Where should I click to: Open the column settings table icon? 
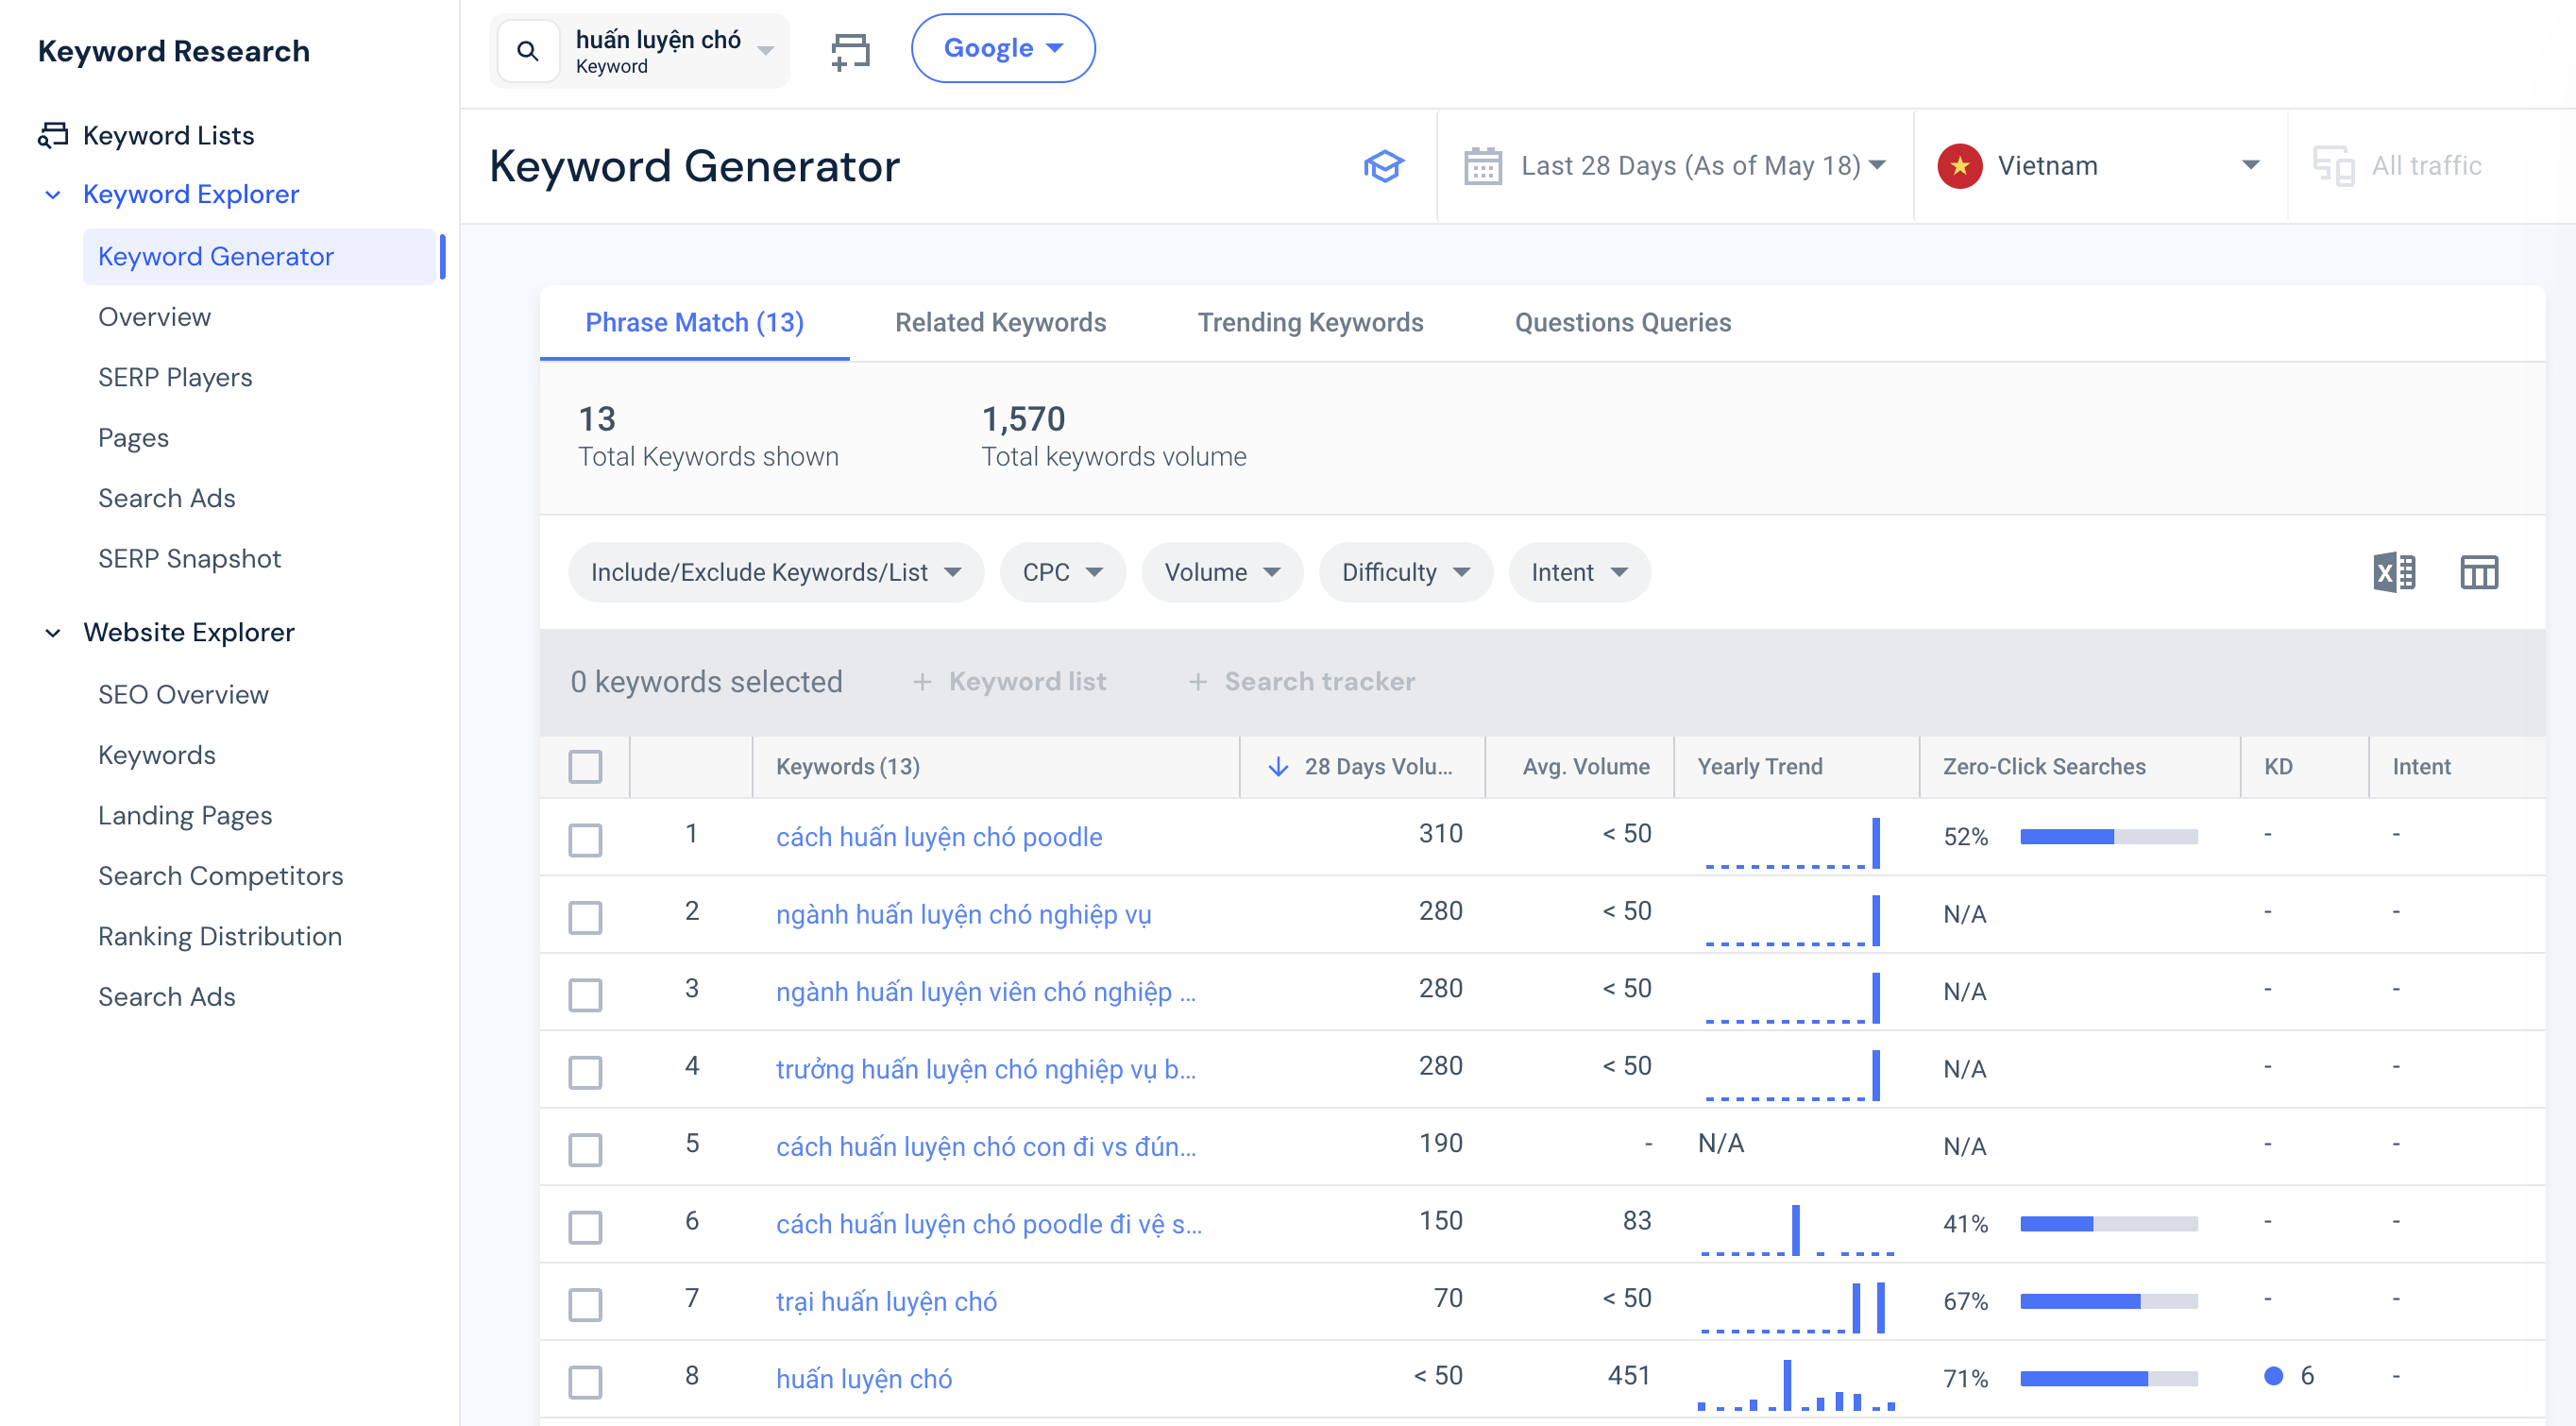click(x=2479, y=572)
